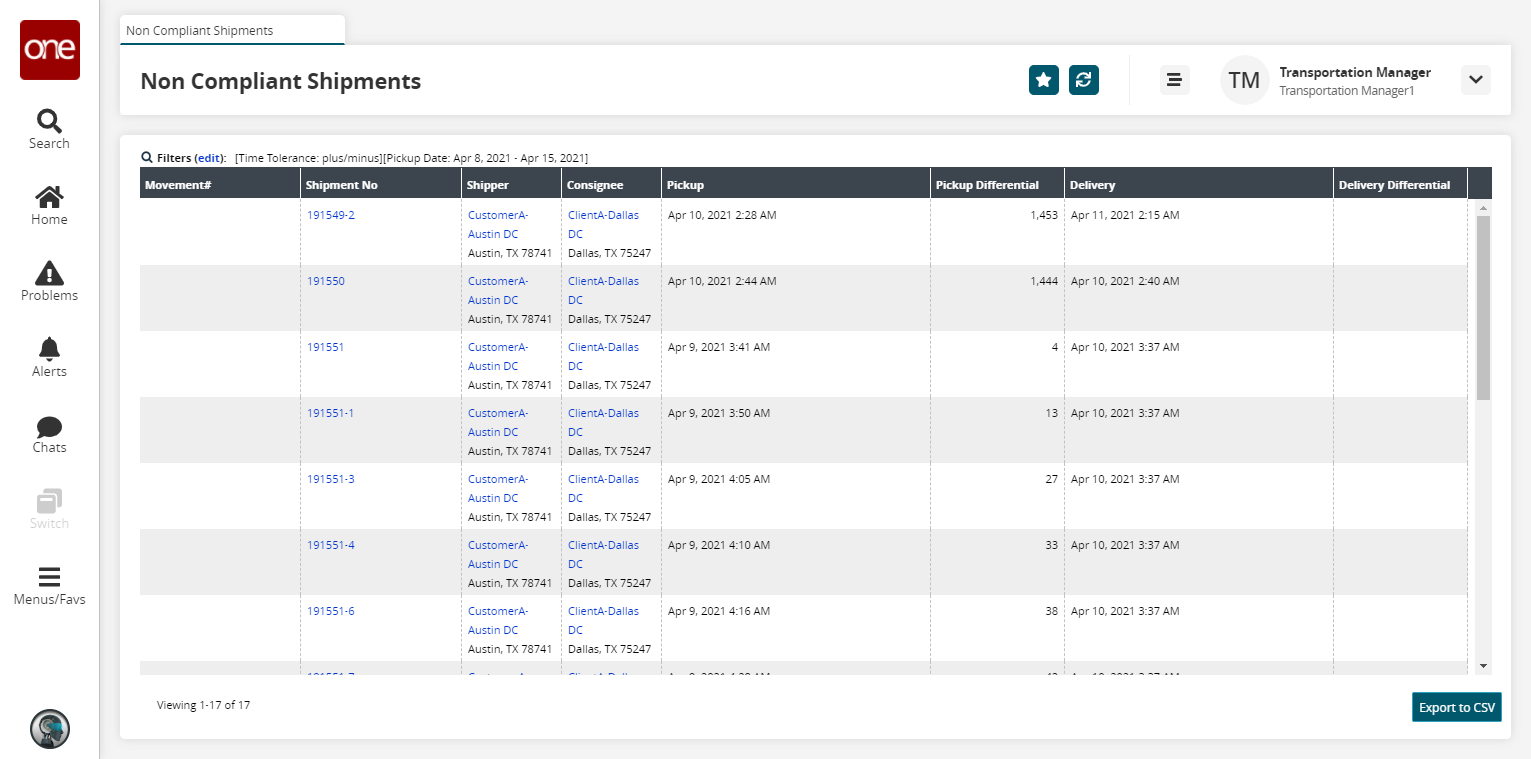1531x759 pixels.
Task: Open shipment 191549-2 link
Action: pyautogui.click(x=330, y=215)
